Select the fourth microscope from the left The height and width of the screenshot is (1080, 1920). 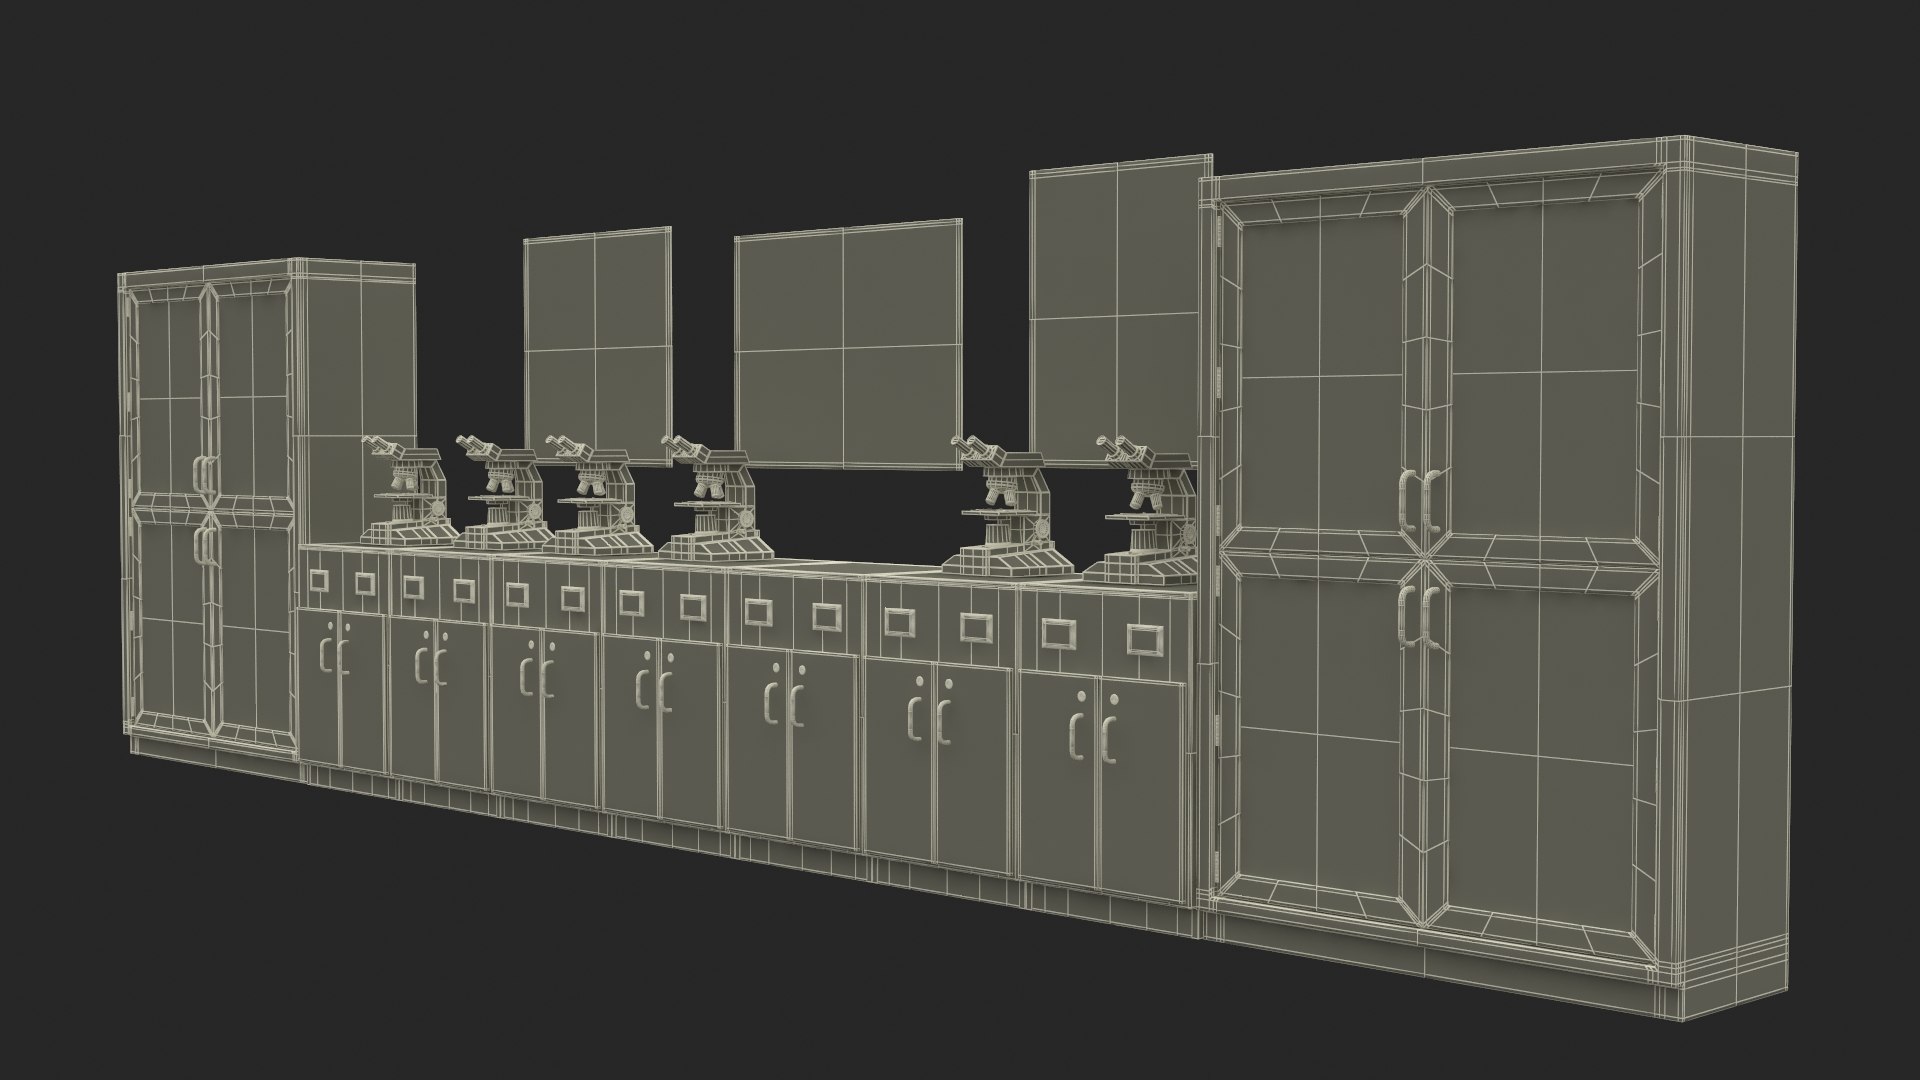tap(716, 500)
